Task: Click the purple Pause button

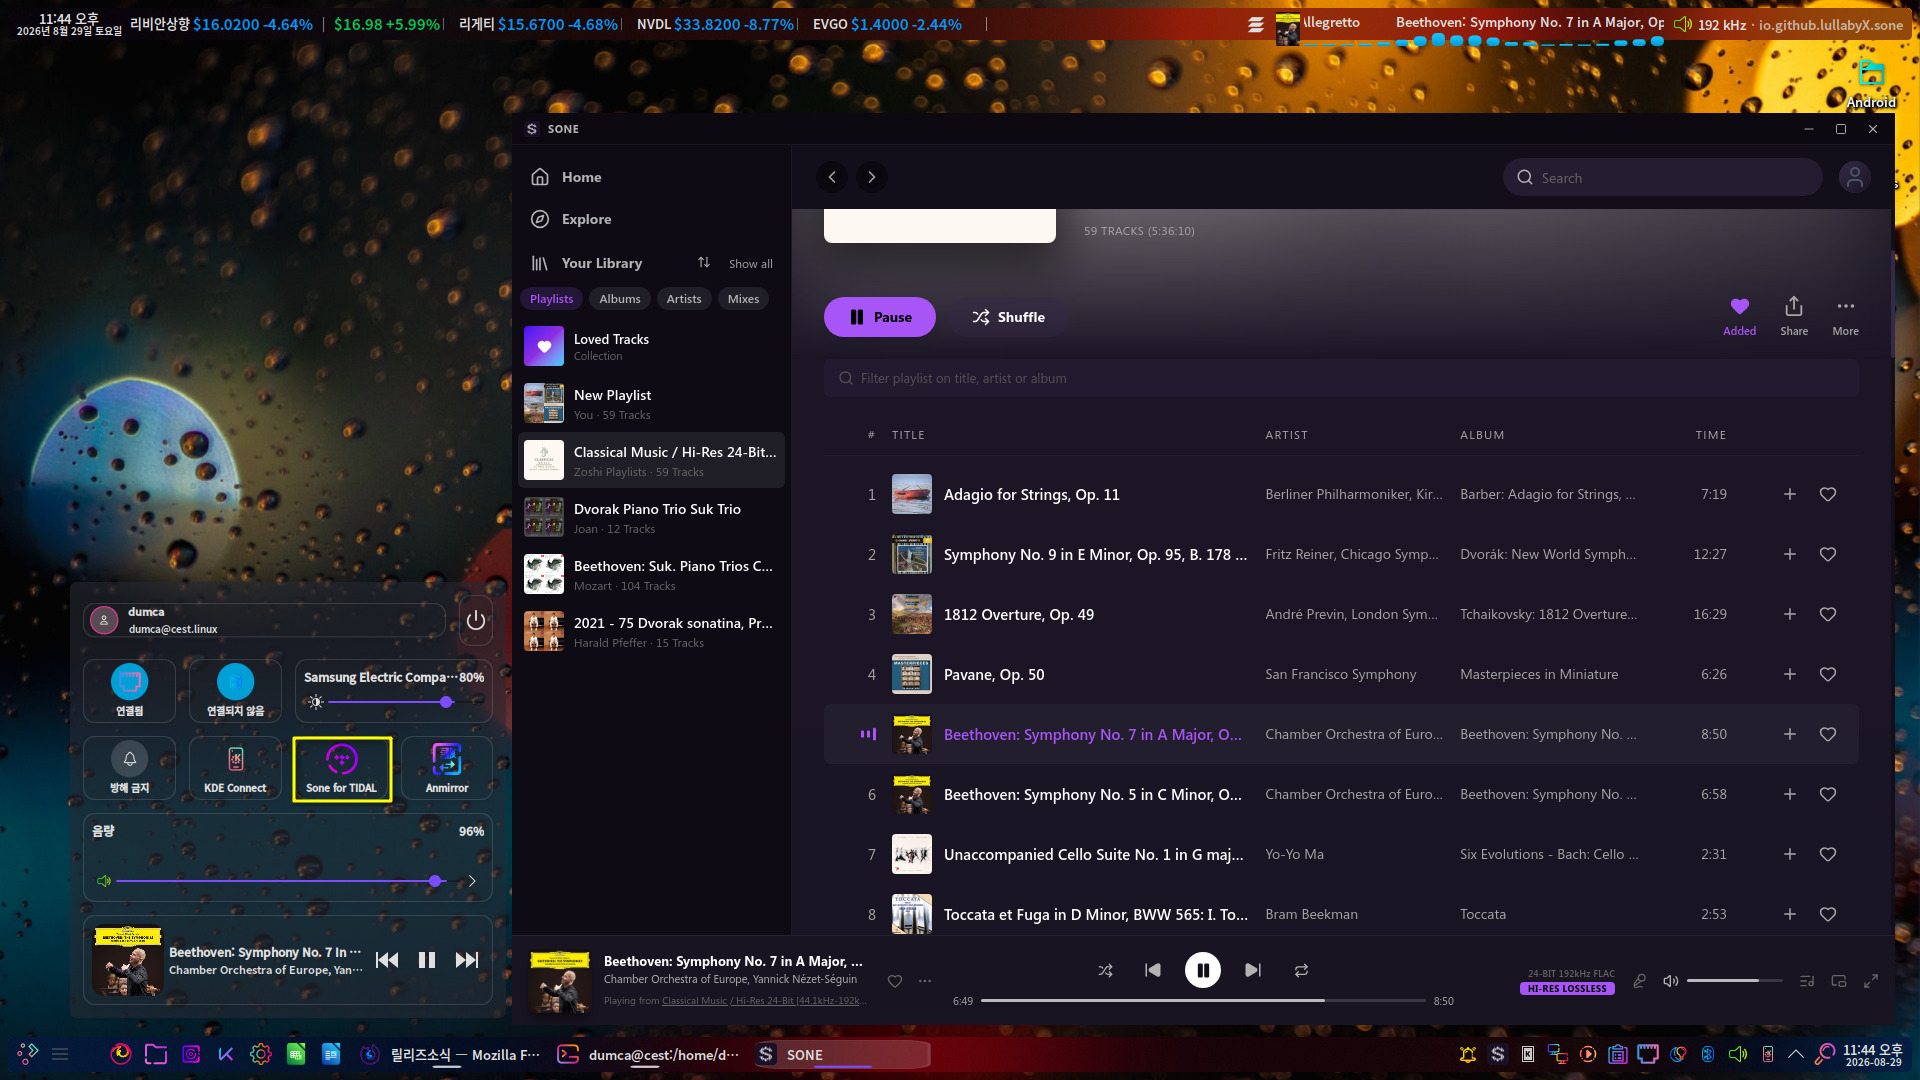Action: [880, 317]
